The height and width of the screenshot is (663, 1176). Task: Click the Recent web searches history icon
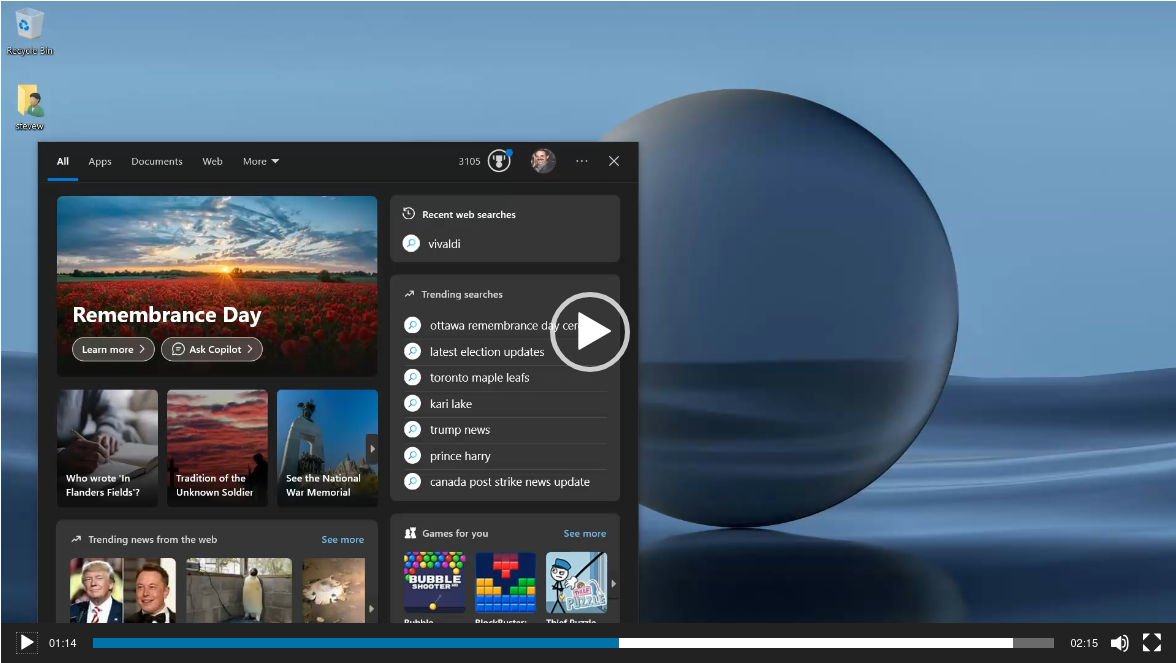(x=409, y=214)
